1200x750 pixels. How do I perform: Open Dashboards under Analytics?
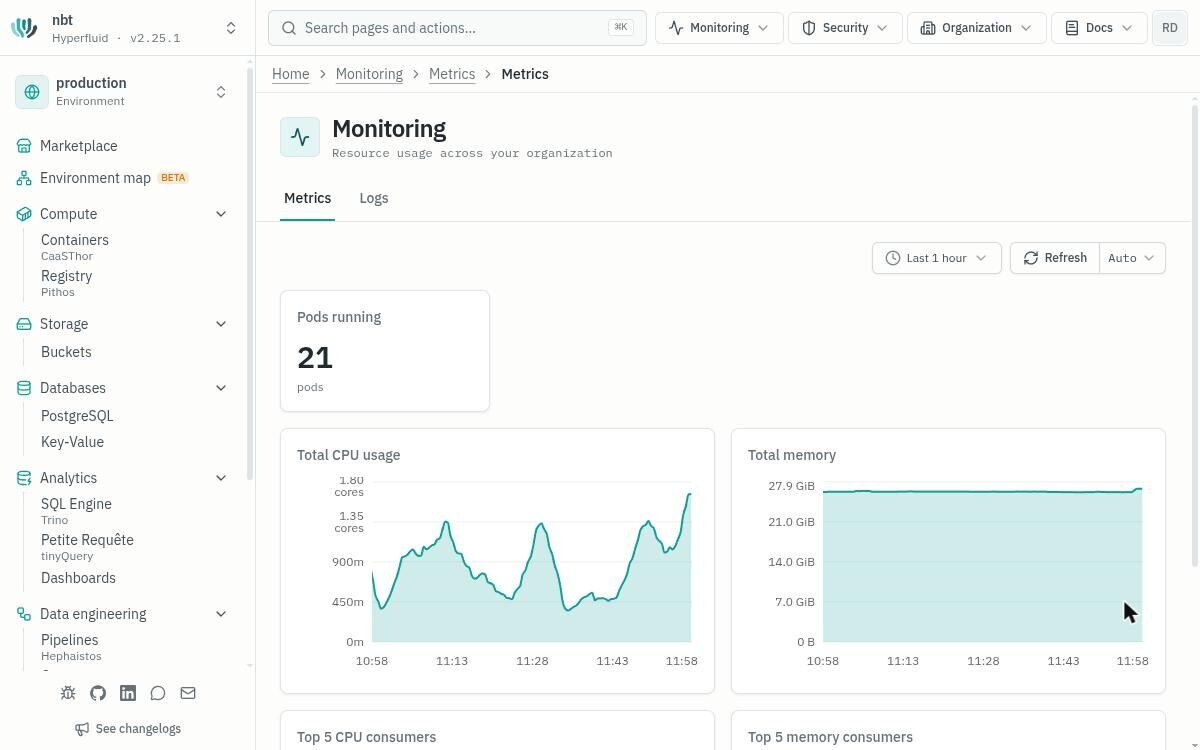tap(78, 578)
